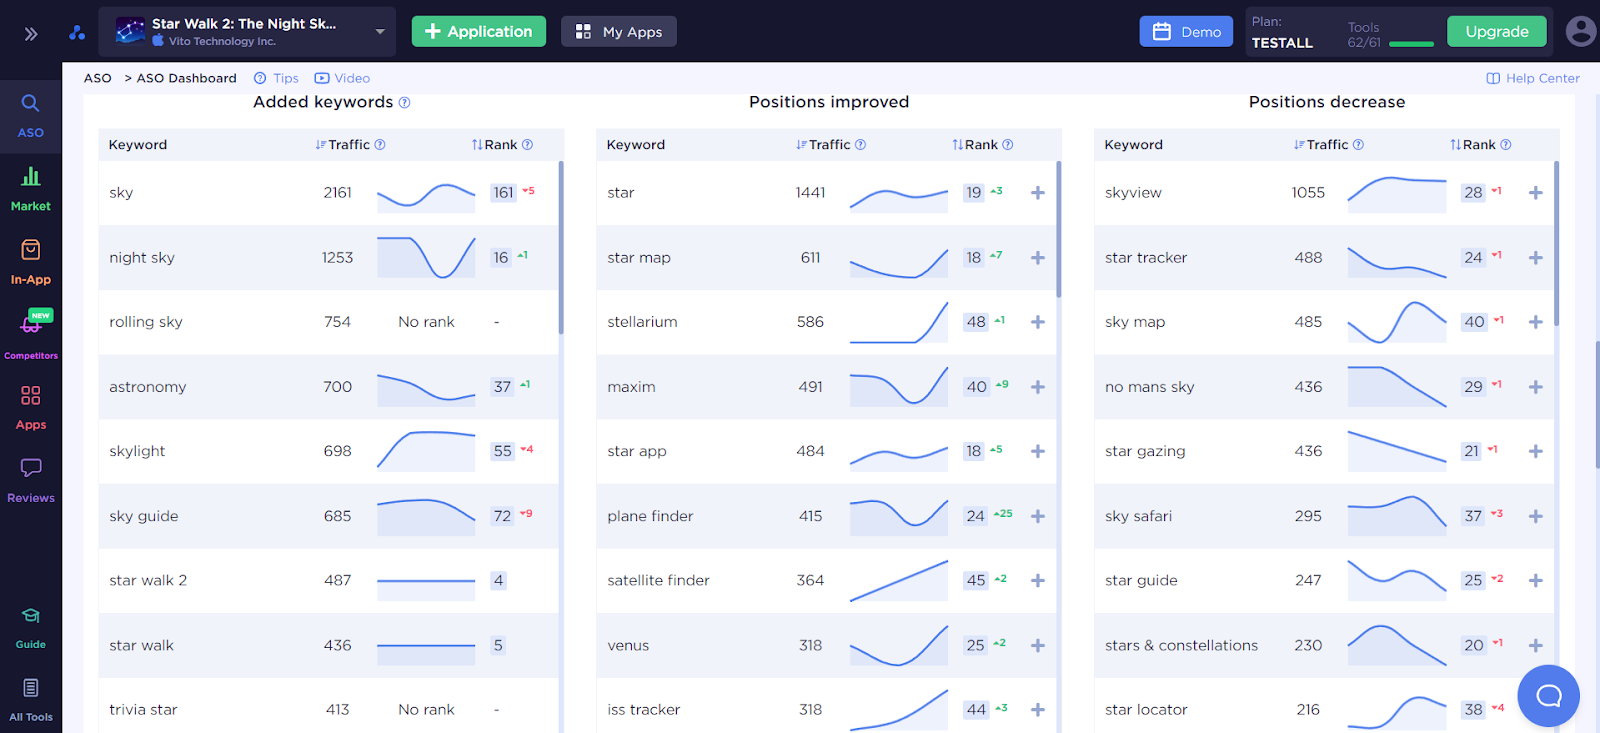Open My Apps
This screenshot has height=733, width=1600.
point(619,31)
